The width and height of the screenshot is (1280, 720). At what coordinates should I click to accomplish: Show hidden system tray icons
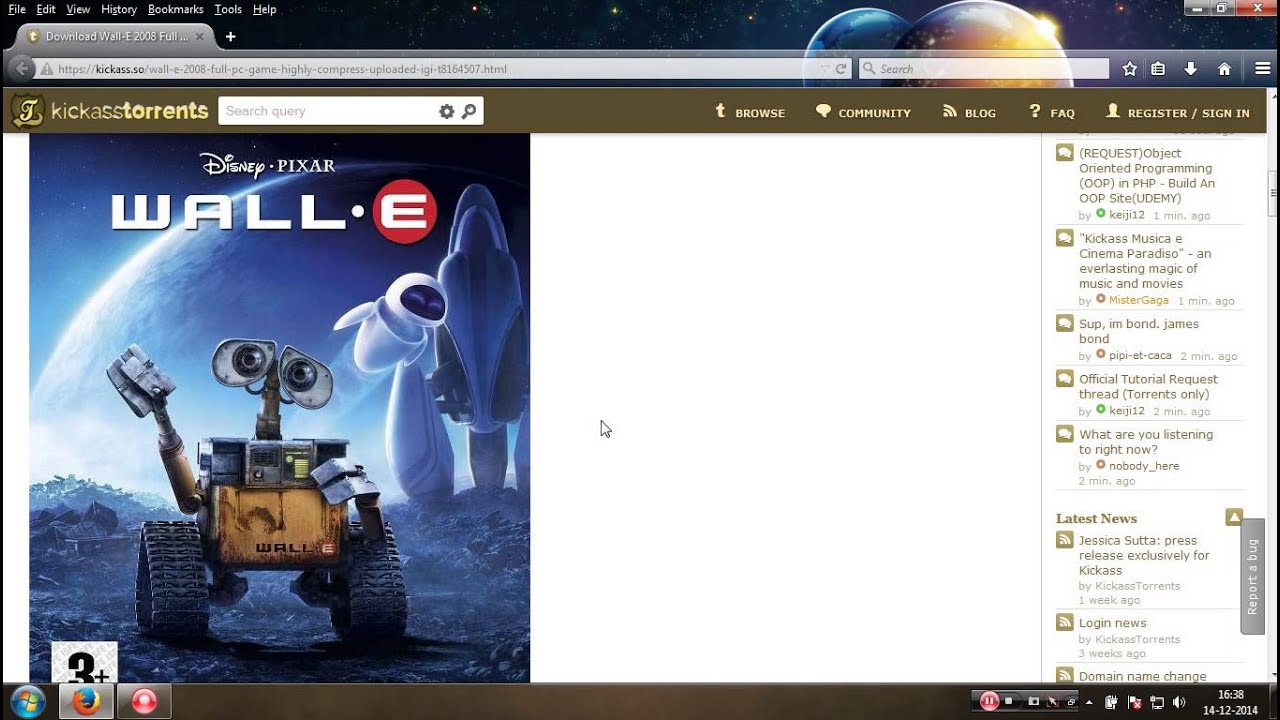point(1089,702)
